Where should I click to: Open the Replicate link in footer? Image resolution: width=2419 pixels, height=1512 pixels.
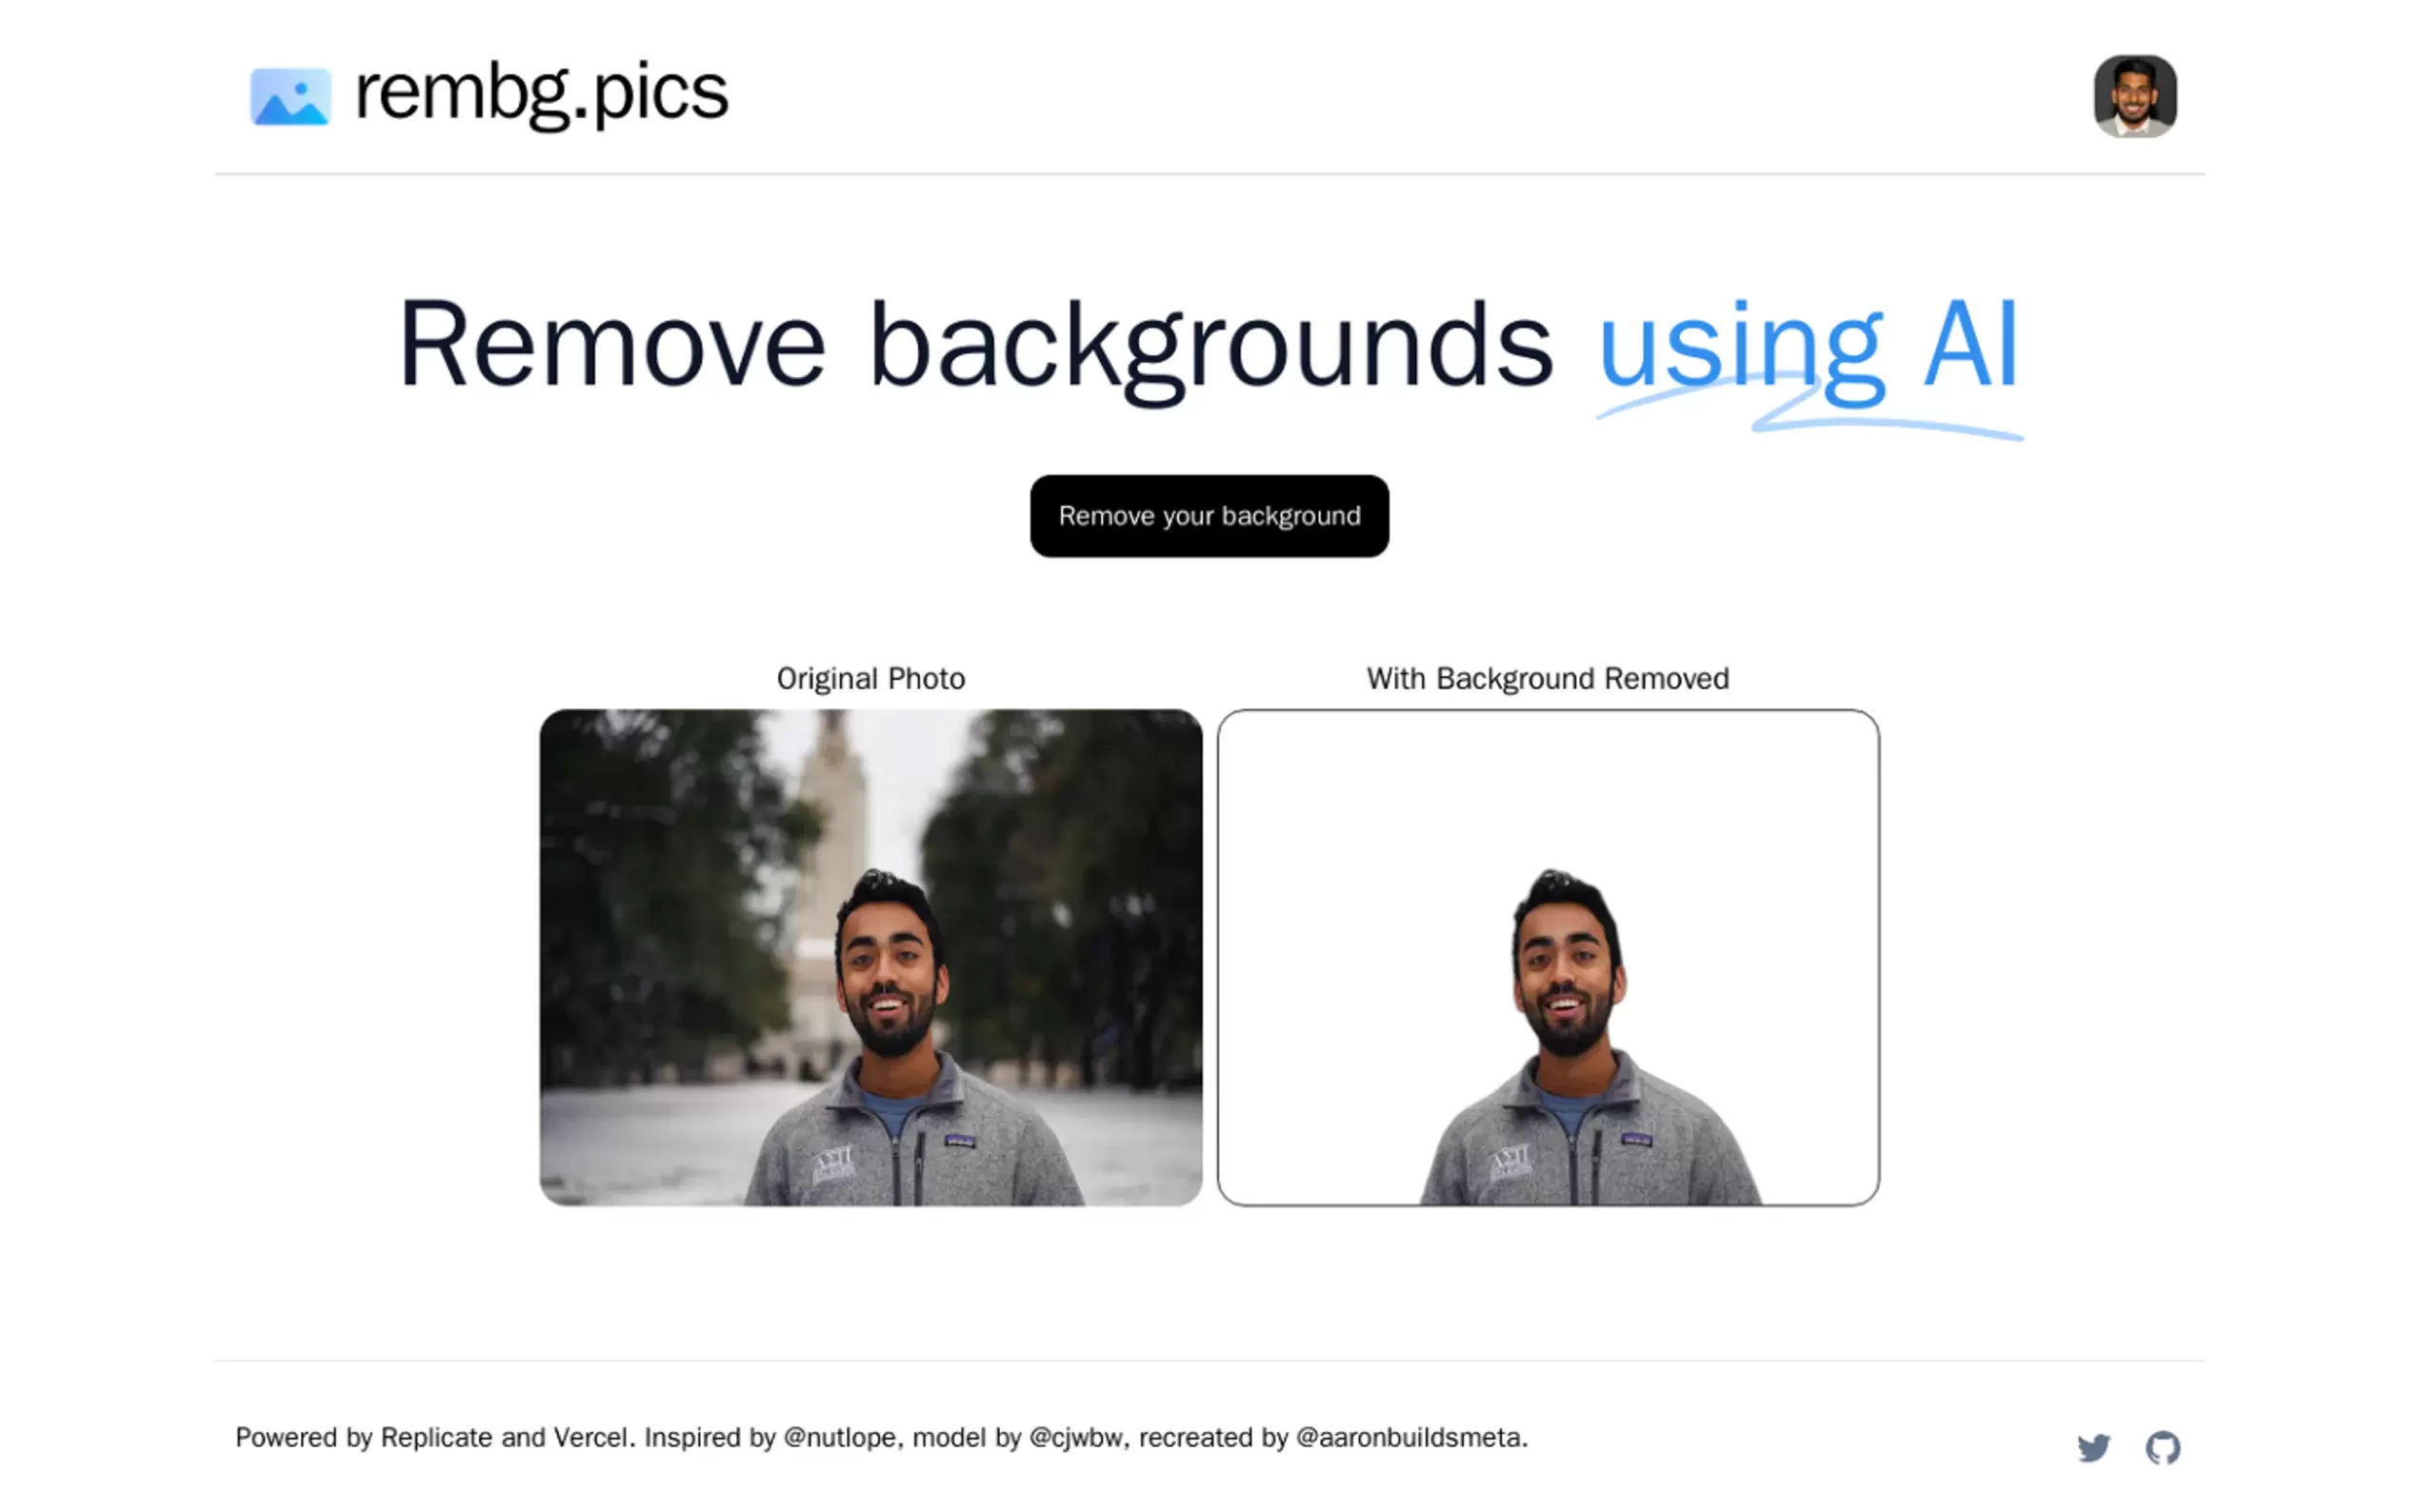coord(436,1437)
